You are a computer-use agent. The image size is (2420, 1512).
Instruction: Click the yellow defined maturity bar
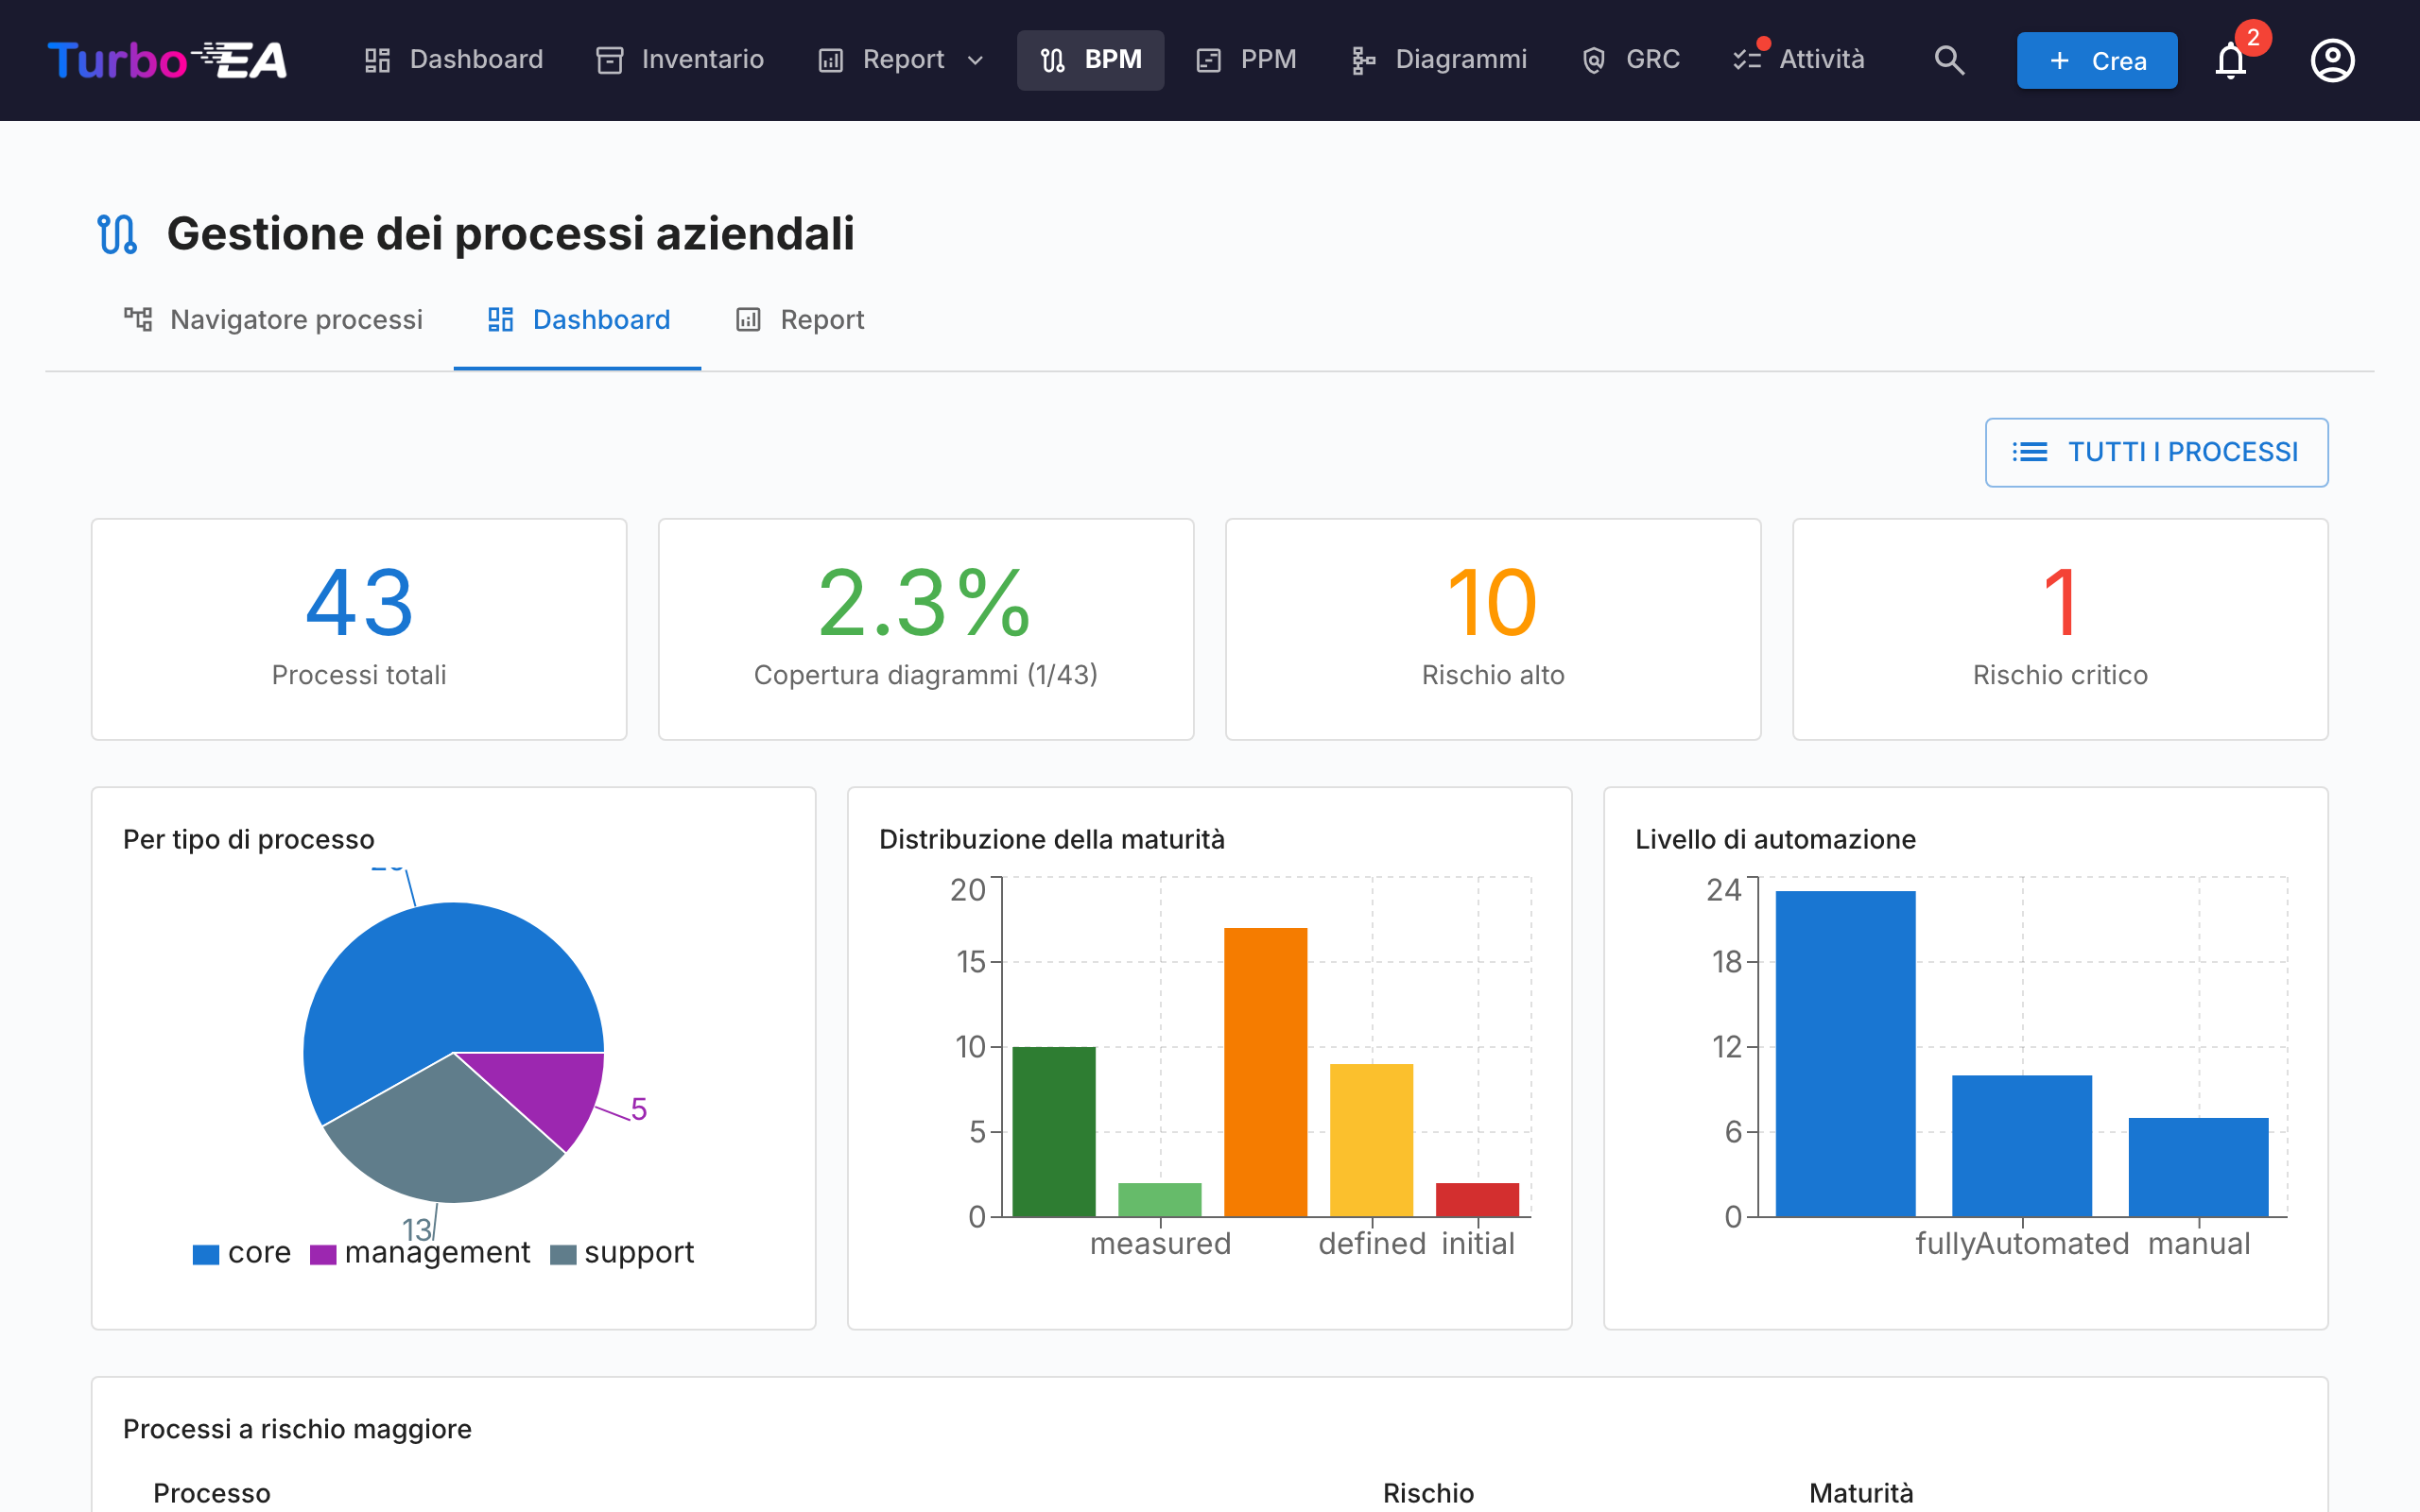1371,1140
